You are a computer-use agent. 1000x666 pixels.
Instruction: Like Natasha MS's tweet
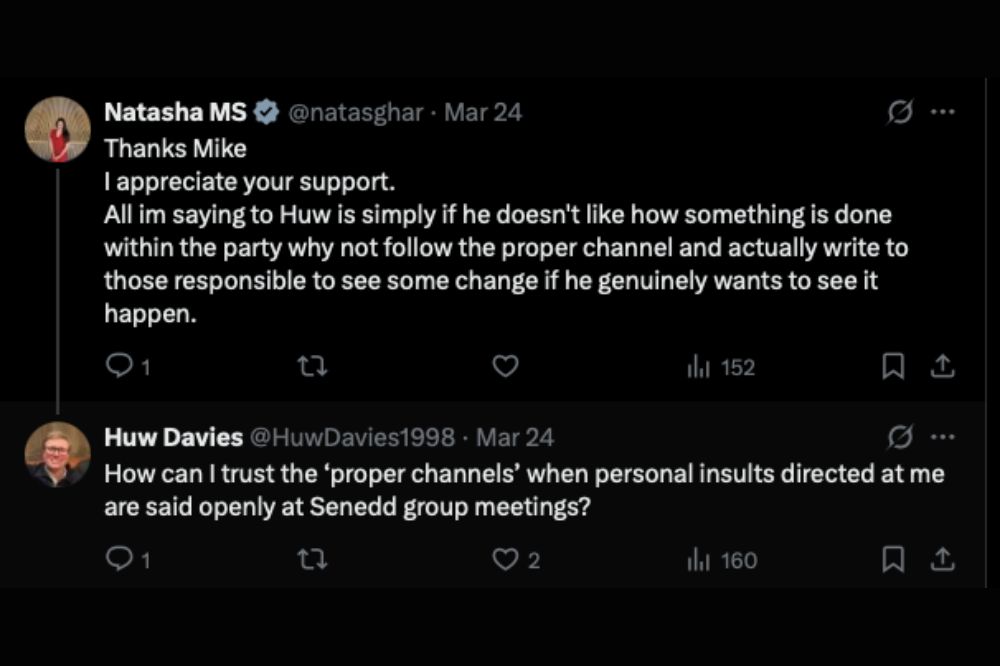[x=506, y=368]
